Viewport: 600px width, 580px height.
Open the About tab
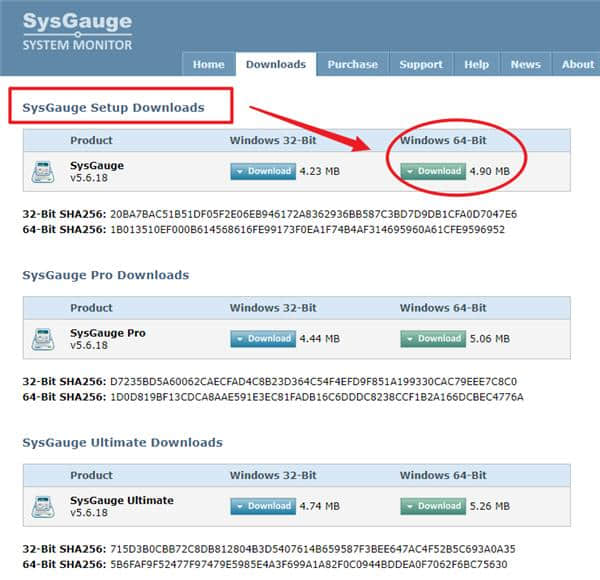pyautogui.click(x=577, y=64)
